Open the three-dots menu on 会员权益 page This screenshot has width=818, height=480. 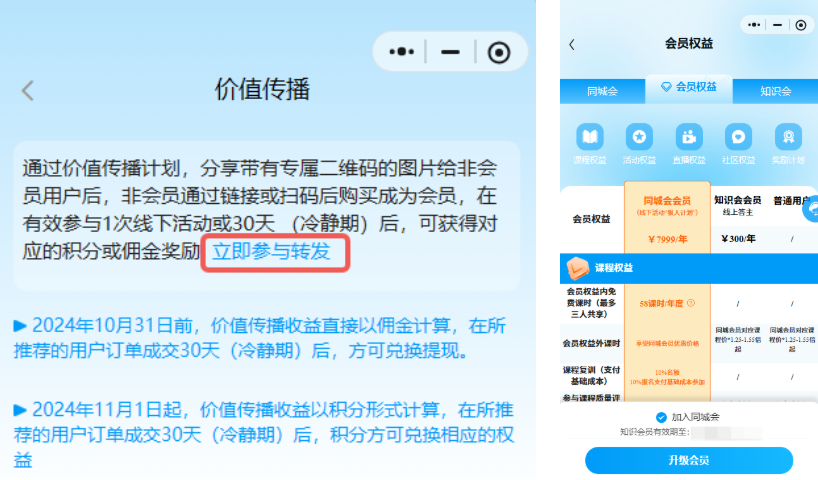point(753,25)
